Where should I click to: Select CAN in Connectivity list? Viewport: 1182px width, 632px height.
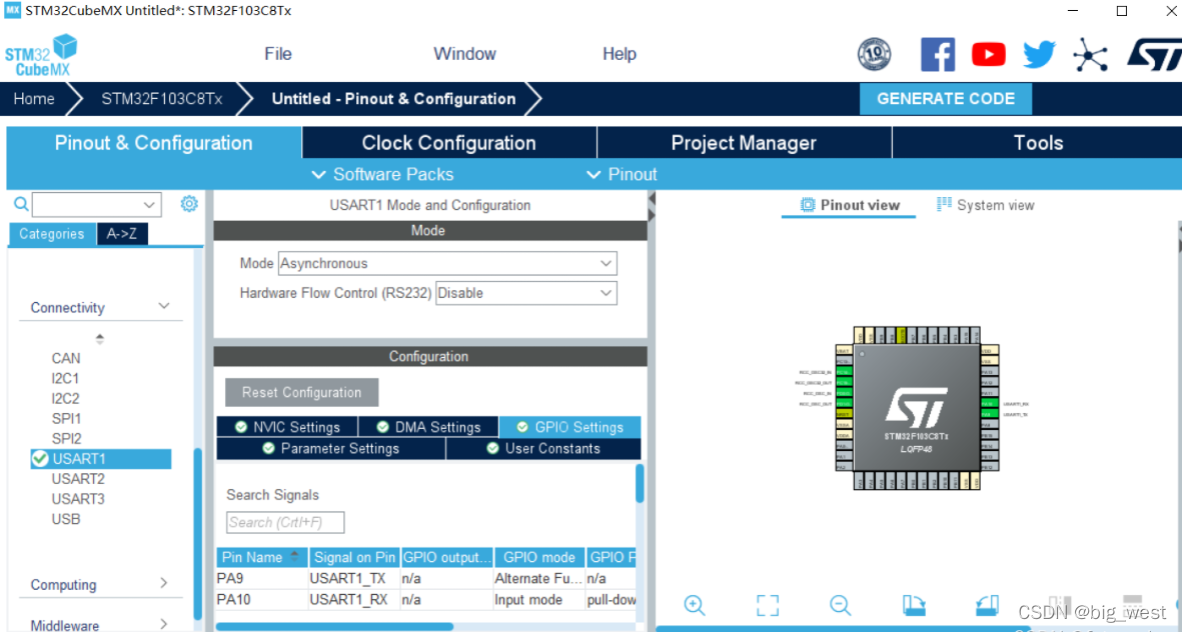tap(66, 358)
